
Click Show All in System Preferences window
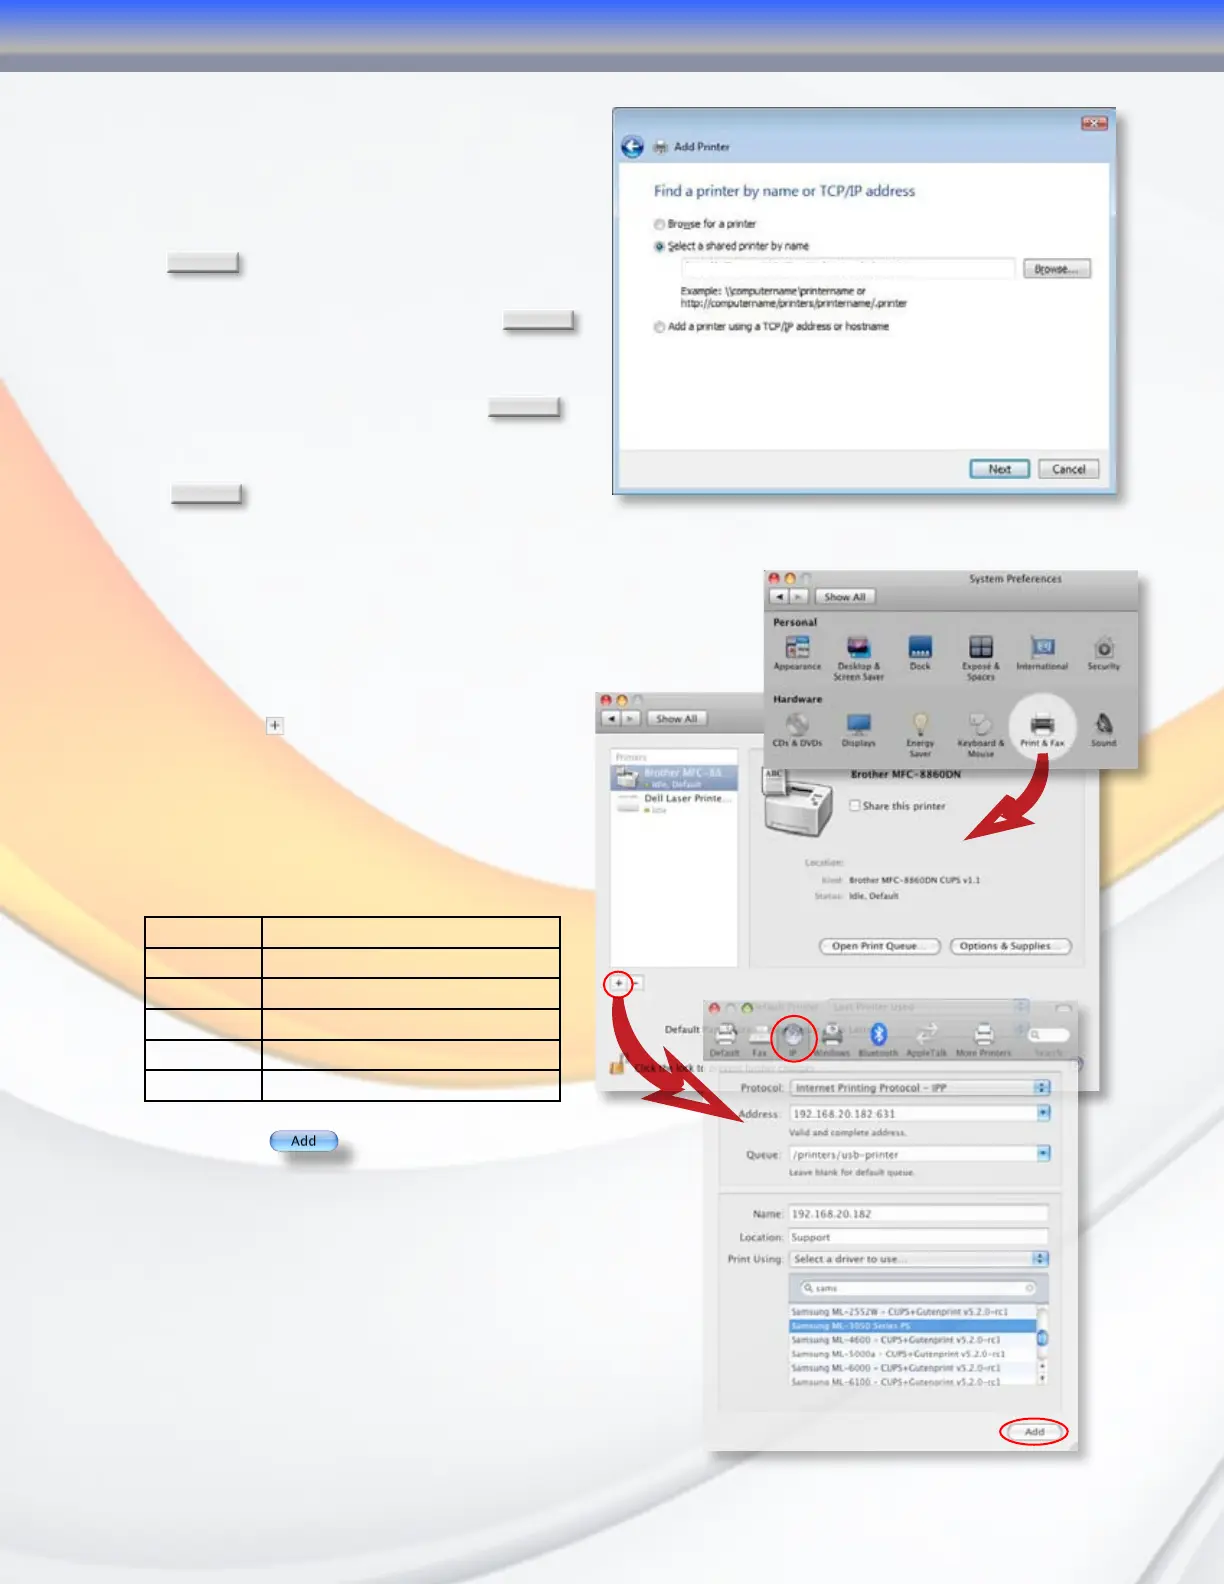click(x=845, y=597)
